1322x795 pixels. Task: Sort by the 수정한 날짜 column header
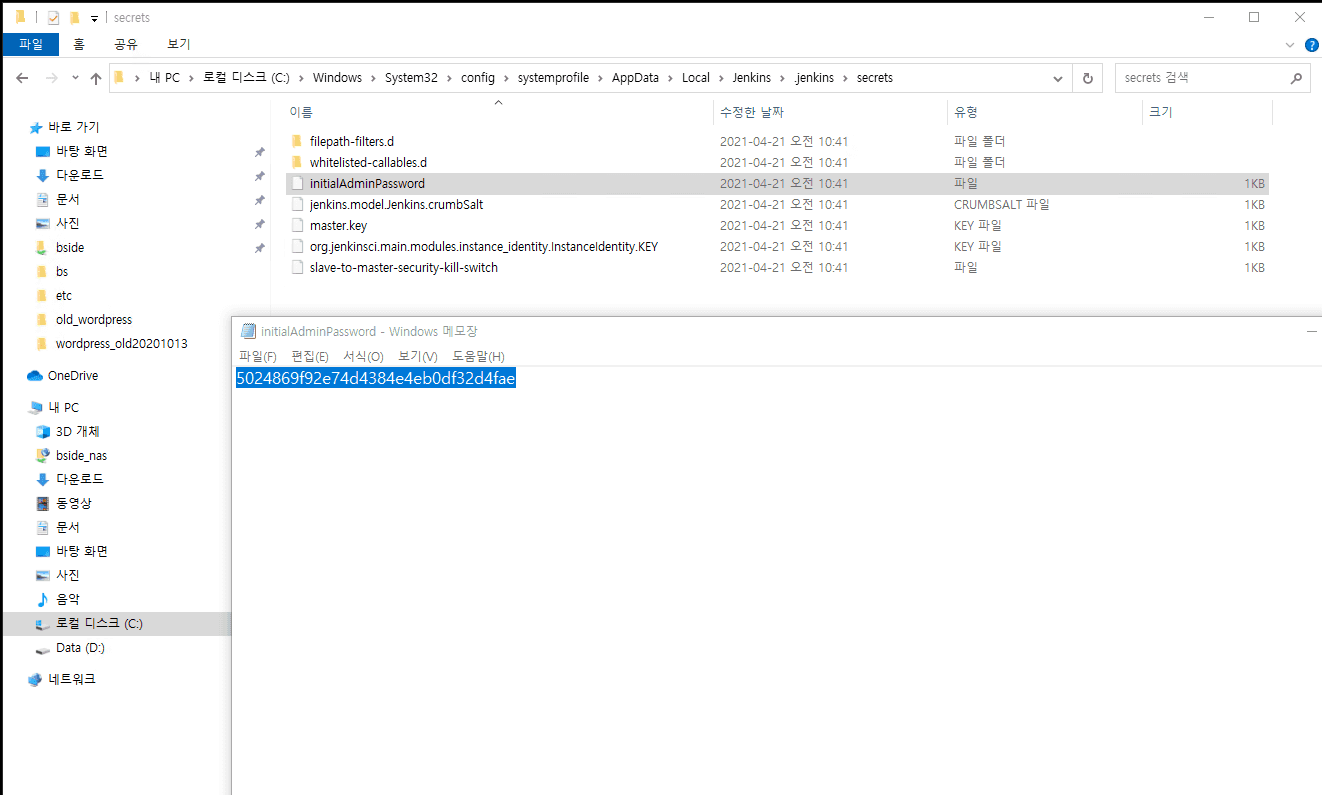(x=752, y=112)
